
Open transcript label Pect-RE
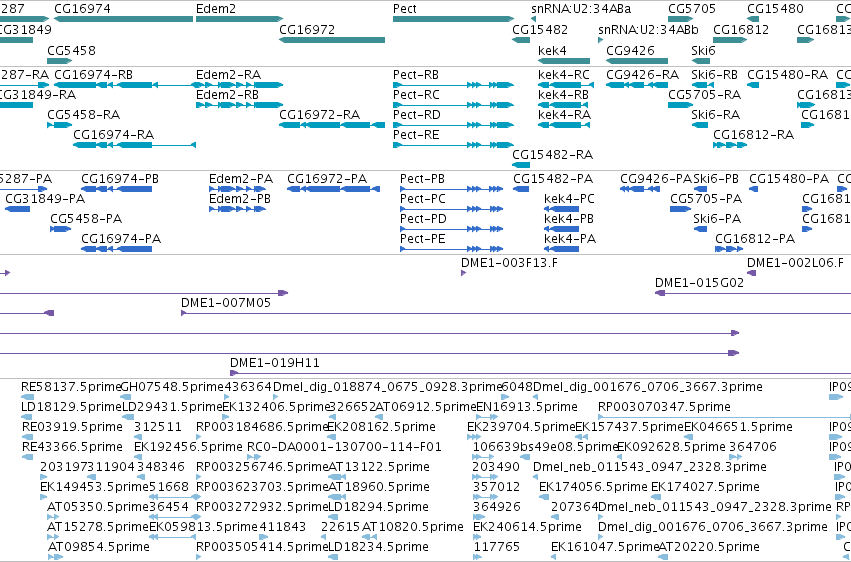click(416, 135)
